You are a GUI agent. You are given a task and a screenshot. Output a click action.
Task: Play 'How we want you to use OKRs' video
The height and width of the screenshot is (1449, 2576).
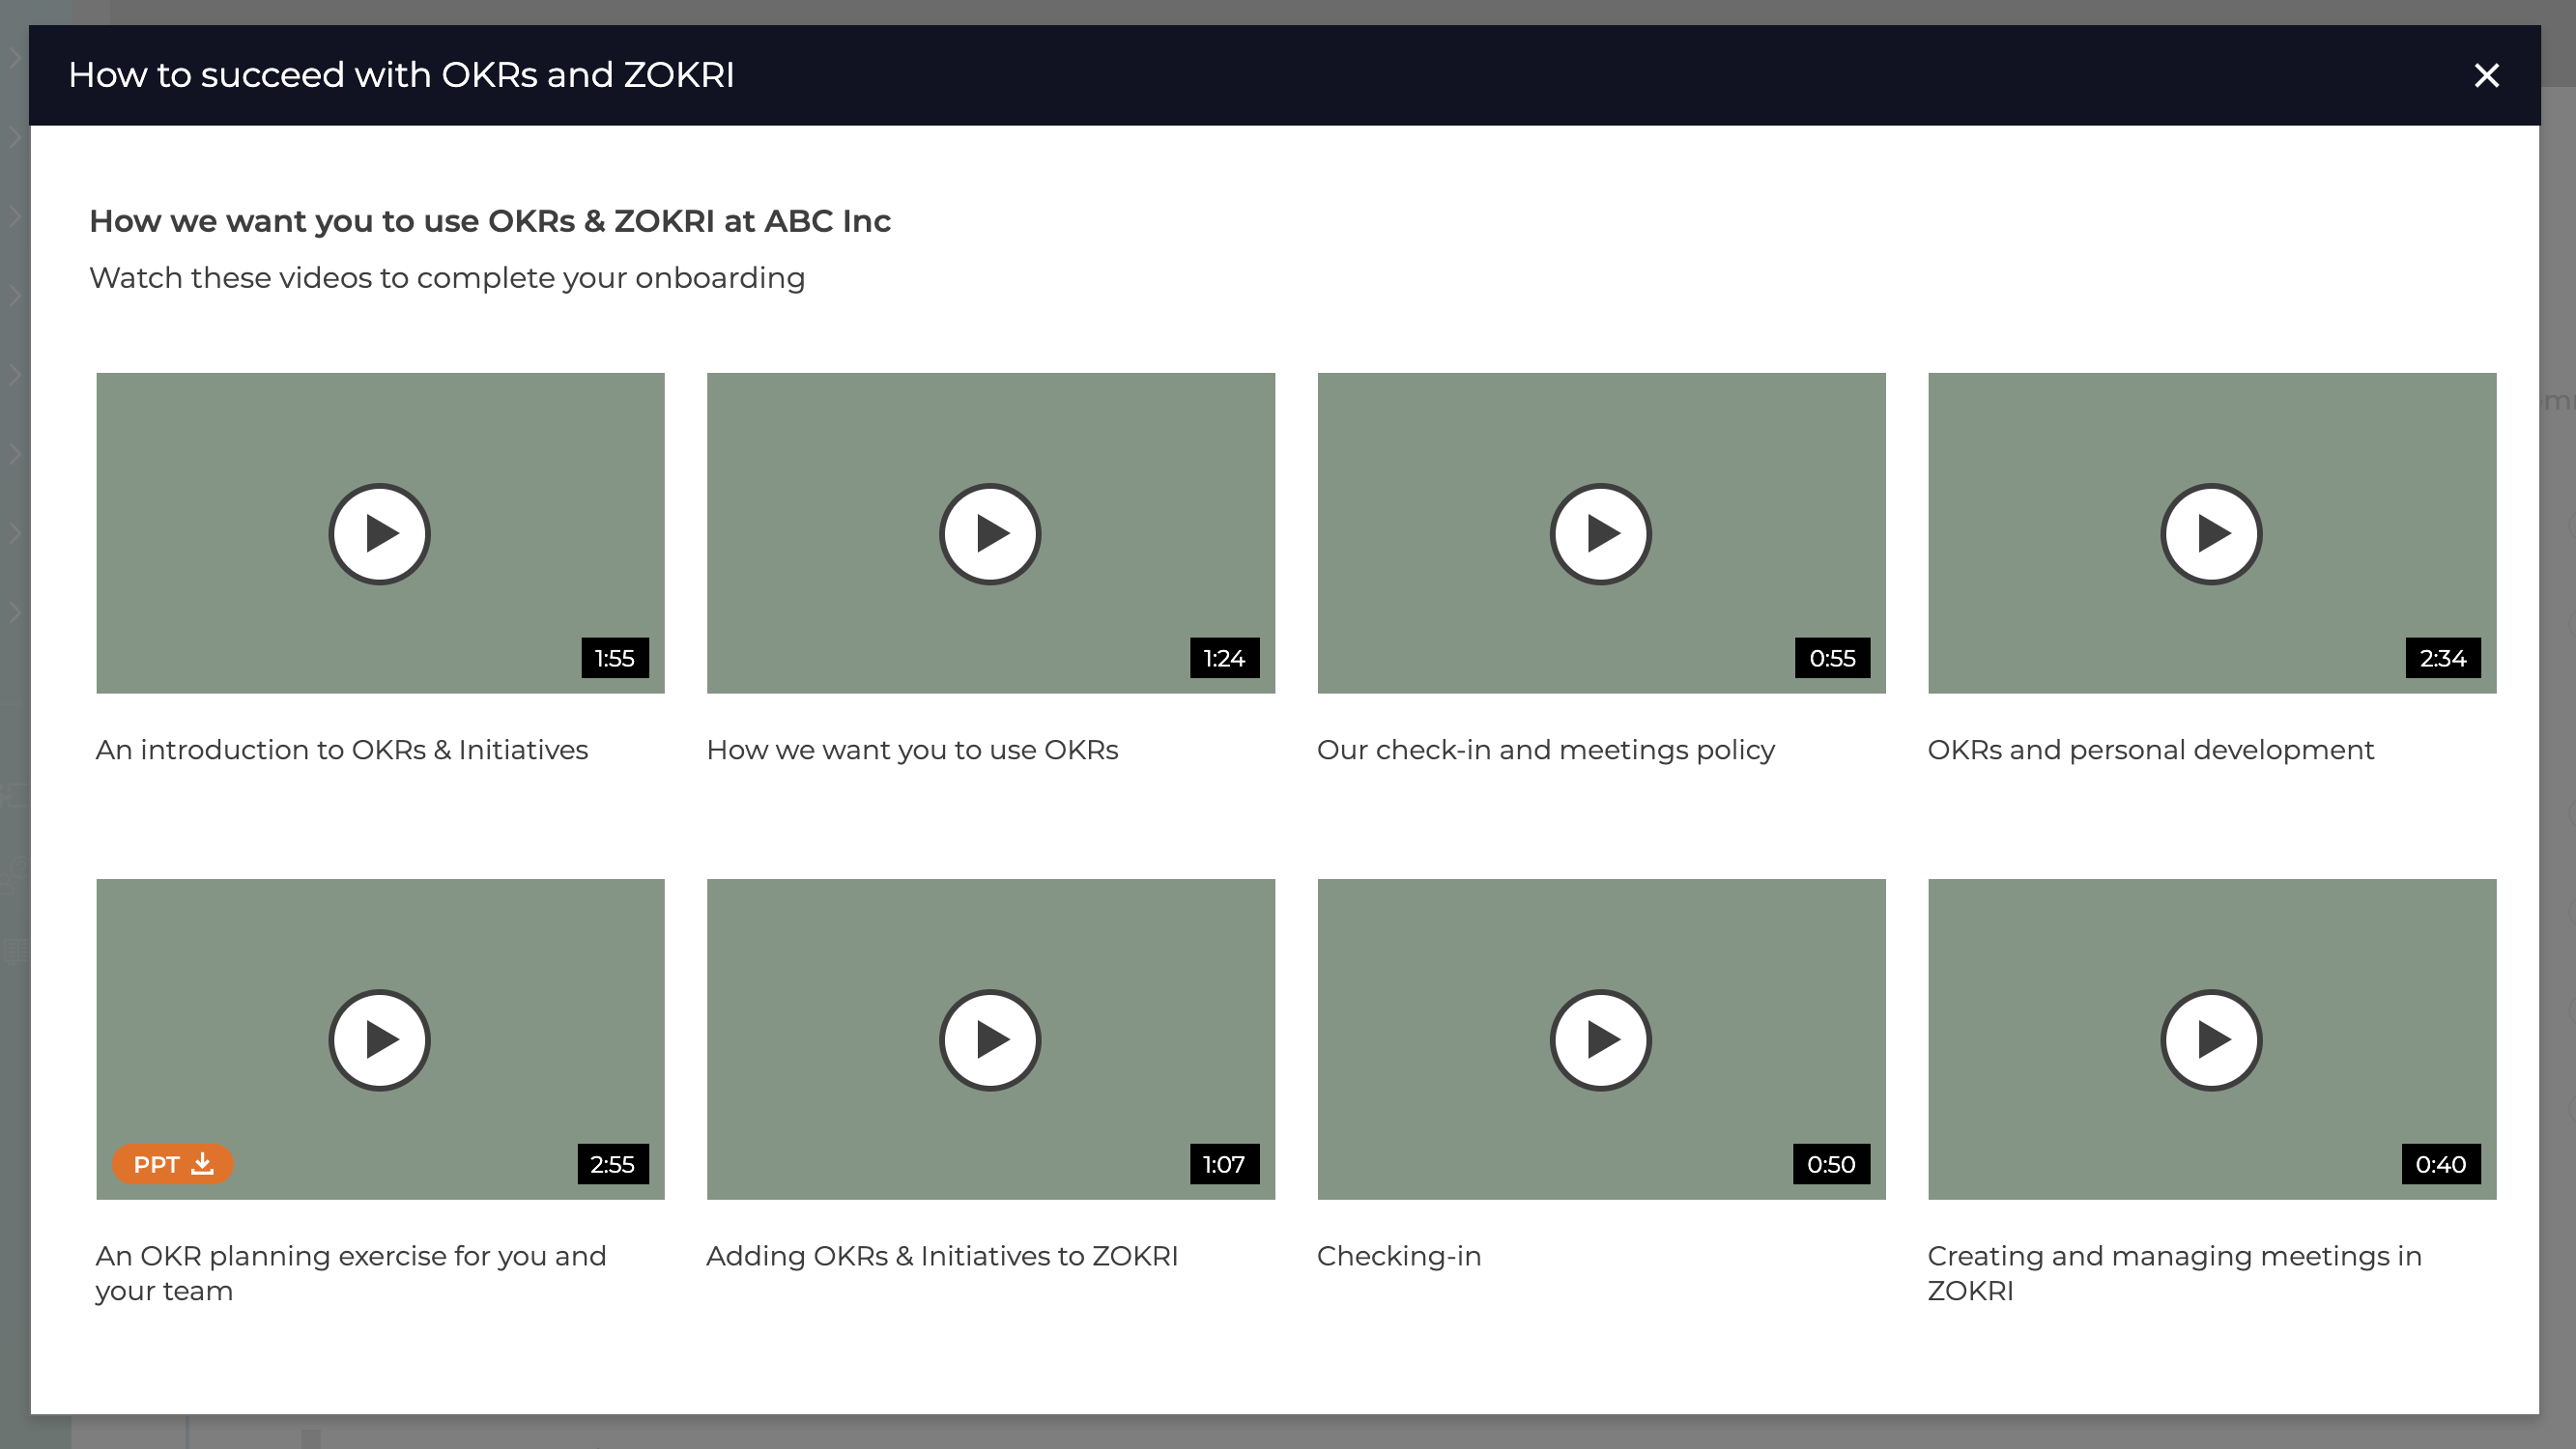(990, 534)
